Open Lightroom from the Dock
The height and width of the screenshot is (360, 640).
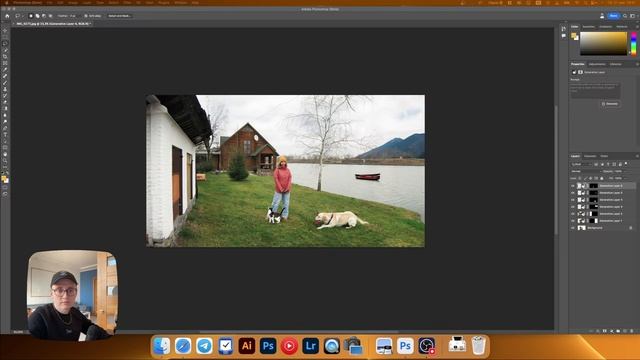[x=311, y=346]
